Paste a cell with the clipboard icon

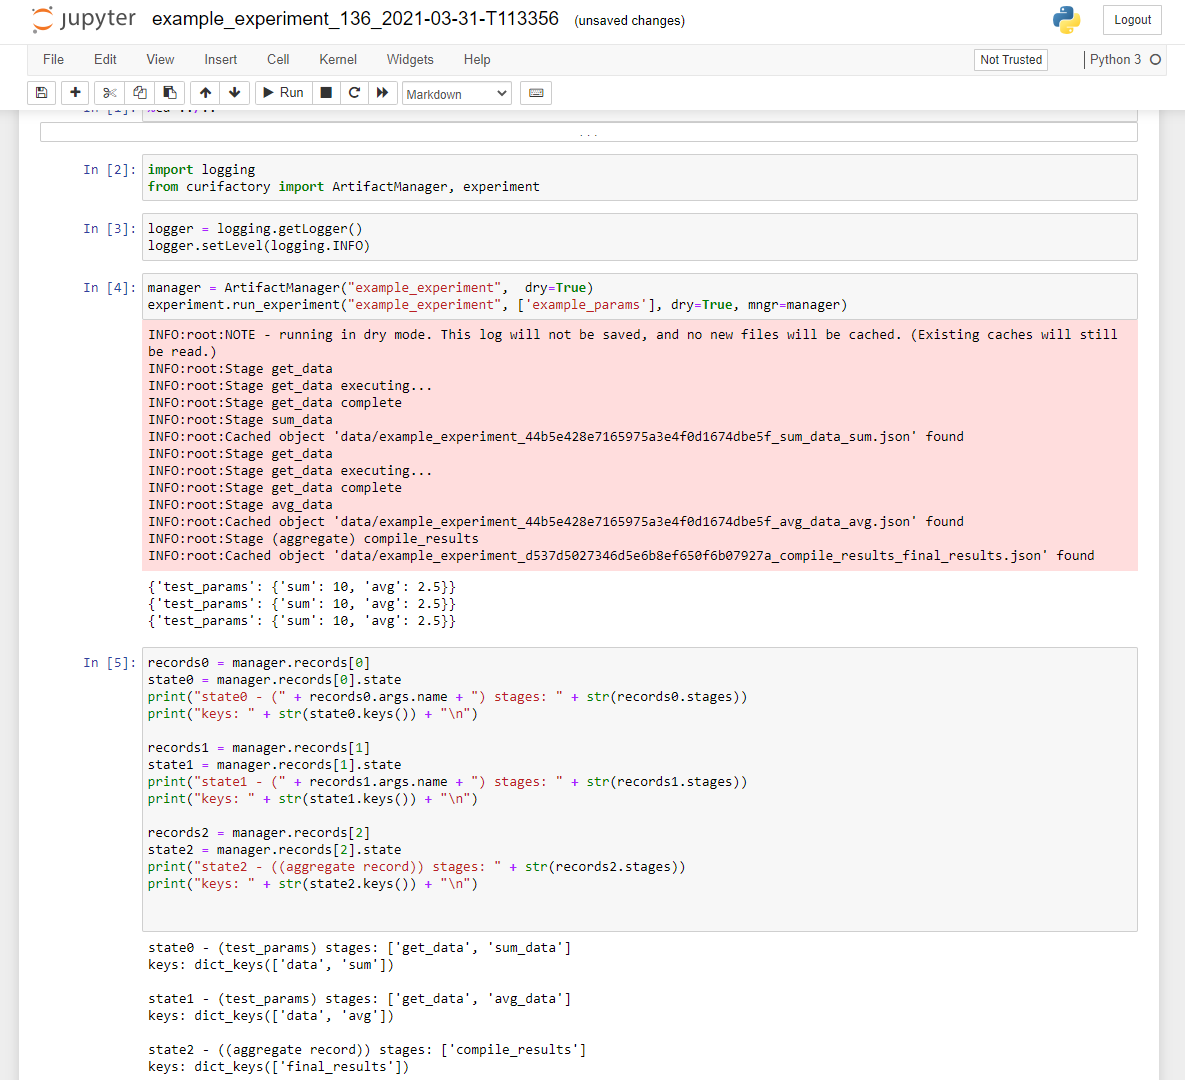170,92
